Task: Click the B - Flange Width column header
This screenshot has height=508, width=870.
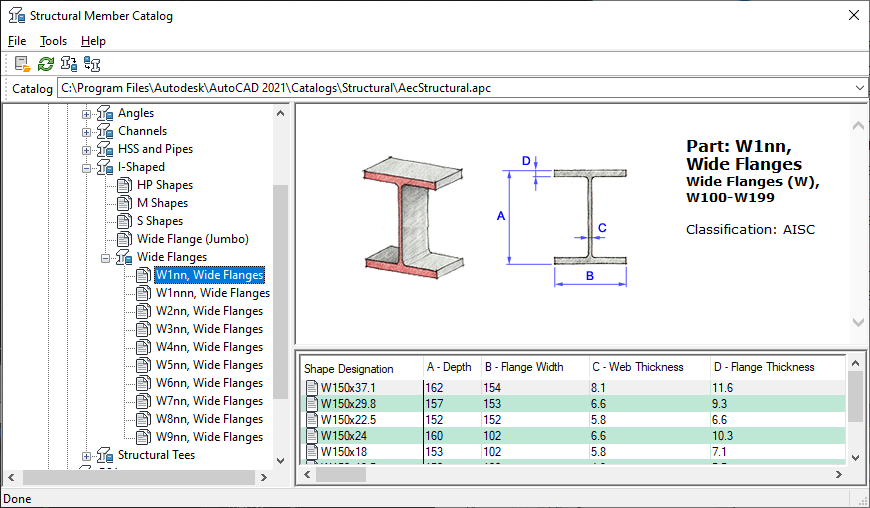Action: click(x=535, y=368)
